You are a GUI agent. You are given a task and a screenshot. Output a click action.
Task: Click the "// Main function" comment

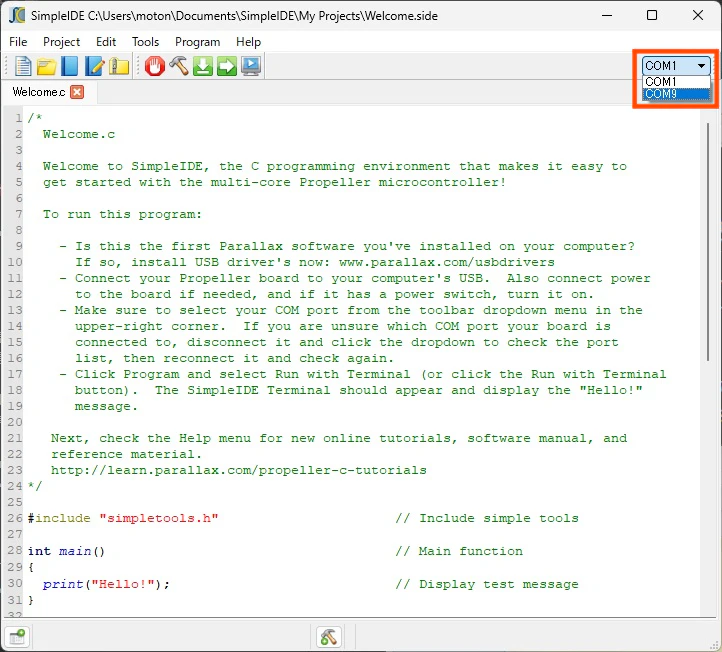tap(459, 551)
